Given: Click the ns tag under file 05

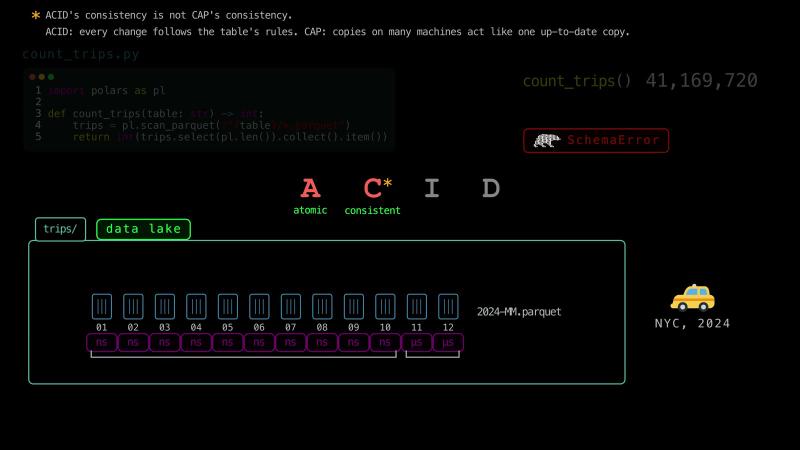Looking at the screenshot, I should pos(228,342).
